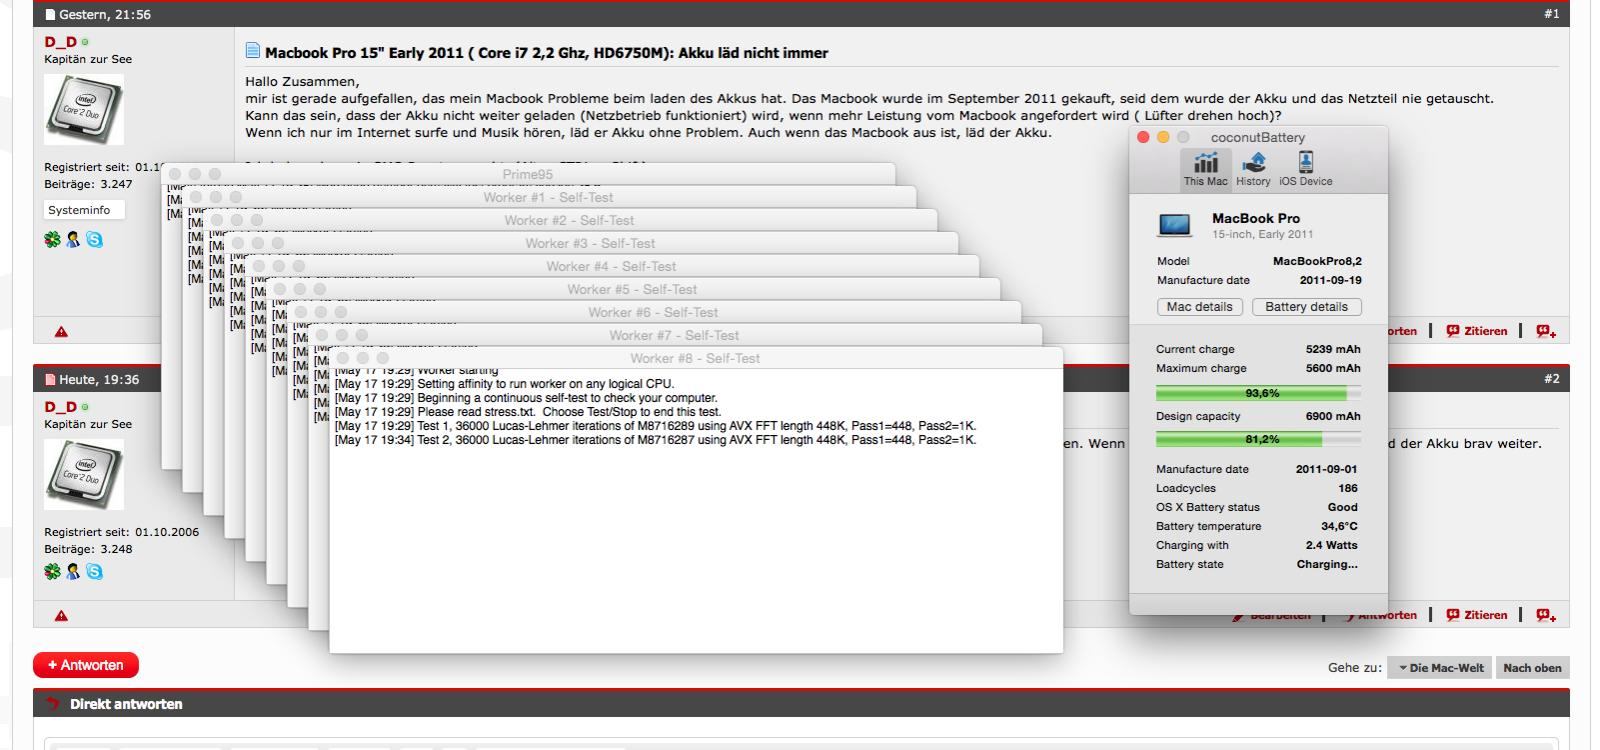Viewport: 1600px width, 750px height.
Task: Click the log line starting 'Test 2, 36000 Lucas-Lehmer'
Action: point(655,440)
